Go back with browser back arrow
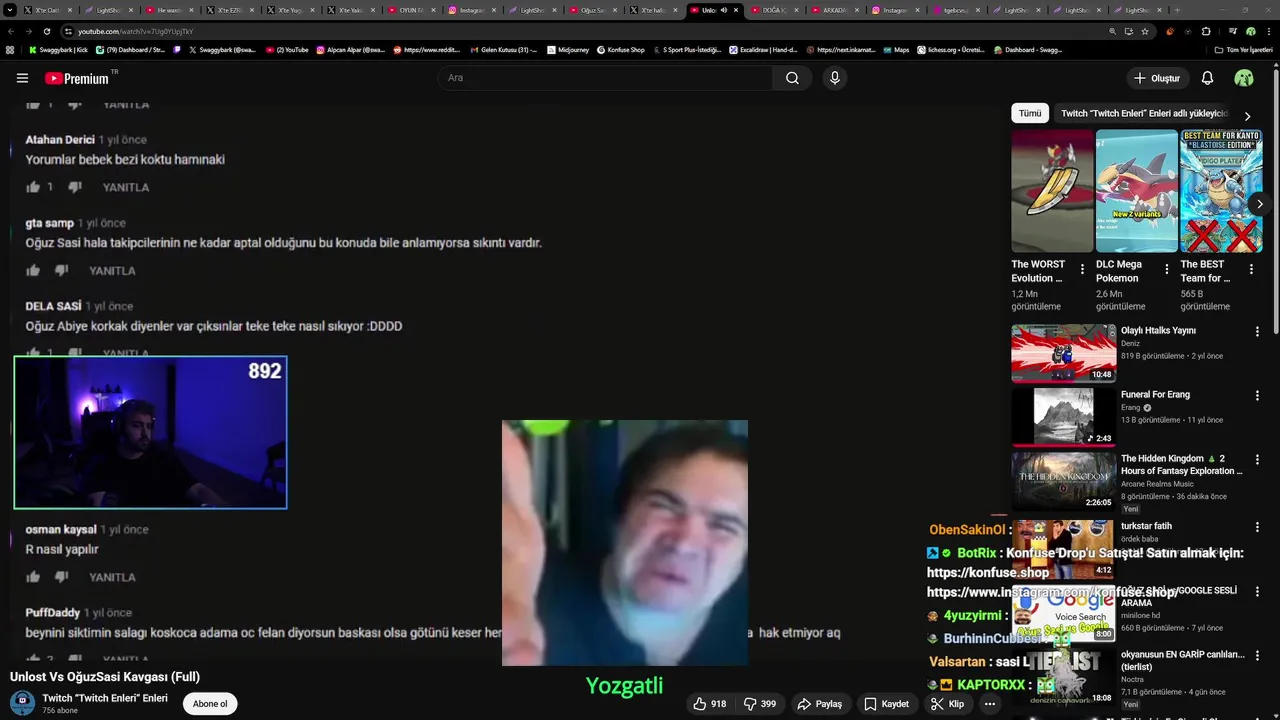The image size is (1280, 720). (x=10, y=31)
